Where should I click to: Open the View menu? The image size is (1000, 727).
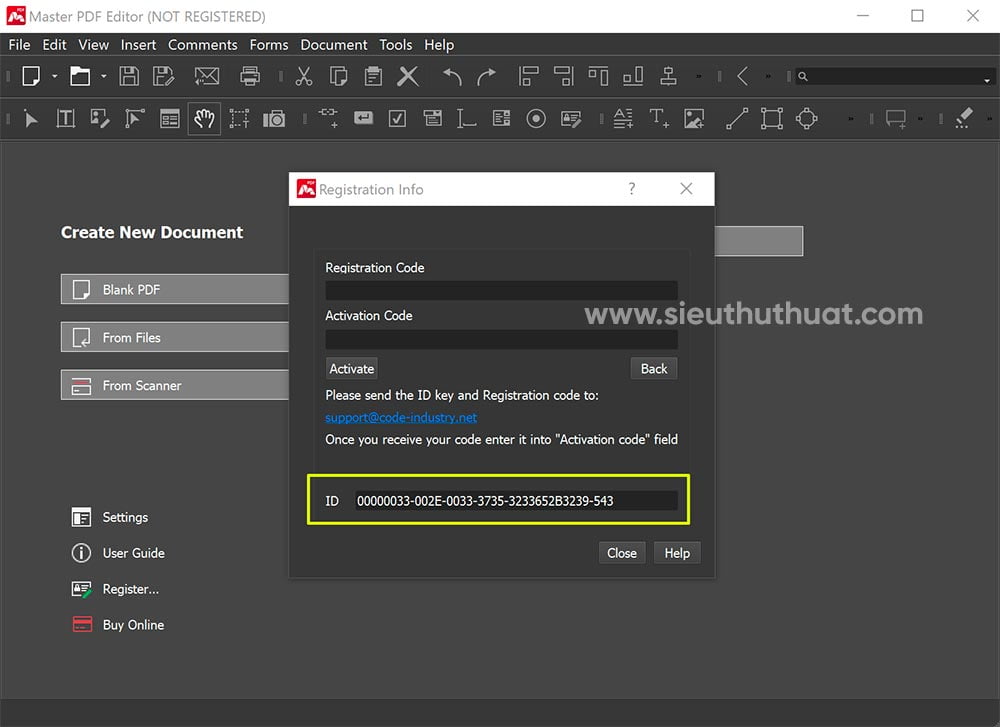[x=93, y=45]
